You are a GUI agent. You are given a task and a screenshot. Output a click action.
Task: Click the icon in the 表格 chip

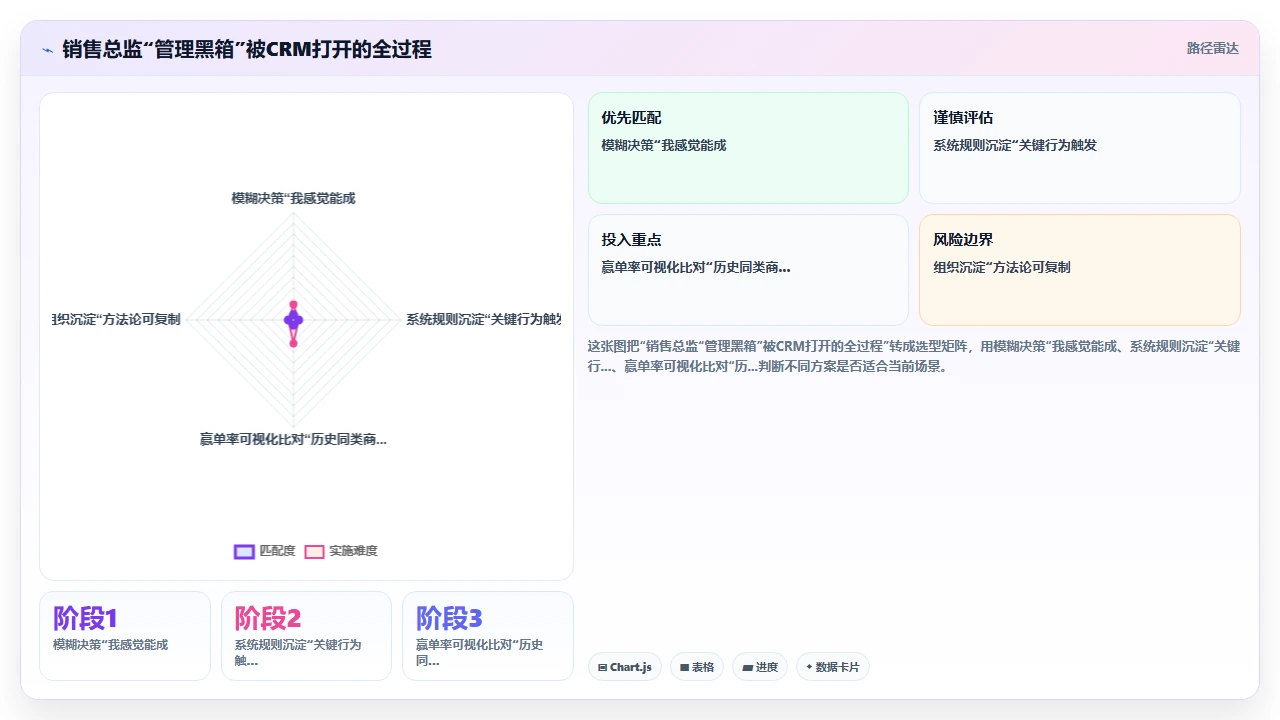tap(684, 667)
